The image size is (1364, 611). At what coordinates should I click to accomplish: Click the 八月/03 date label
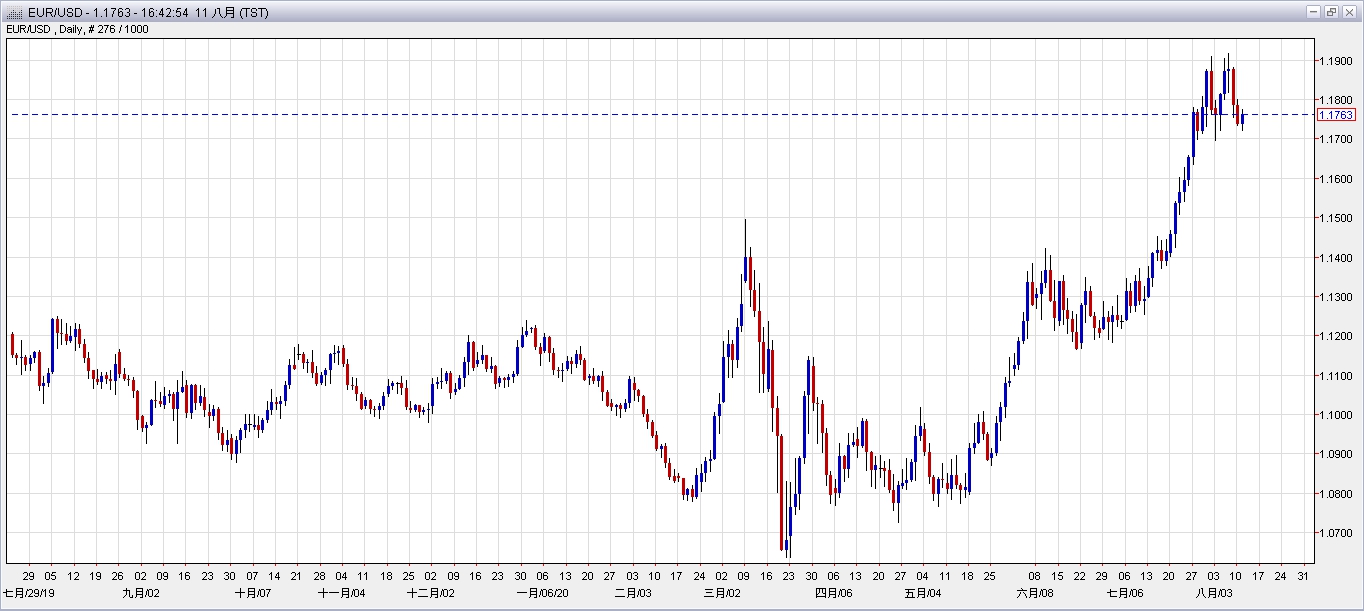tap(1213, 593)
